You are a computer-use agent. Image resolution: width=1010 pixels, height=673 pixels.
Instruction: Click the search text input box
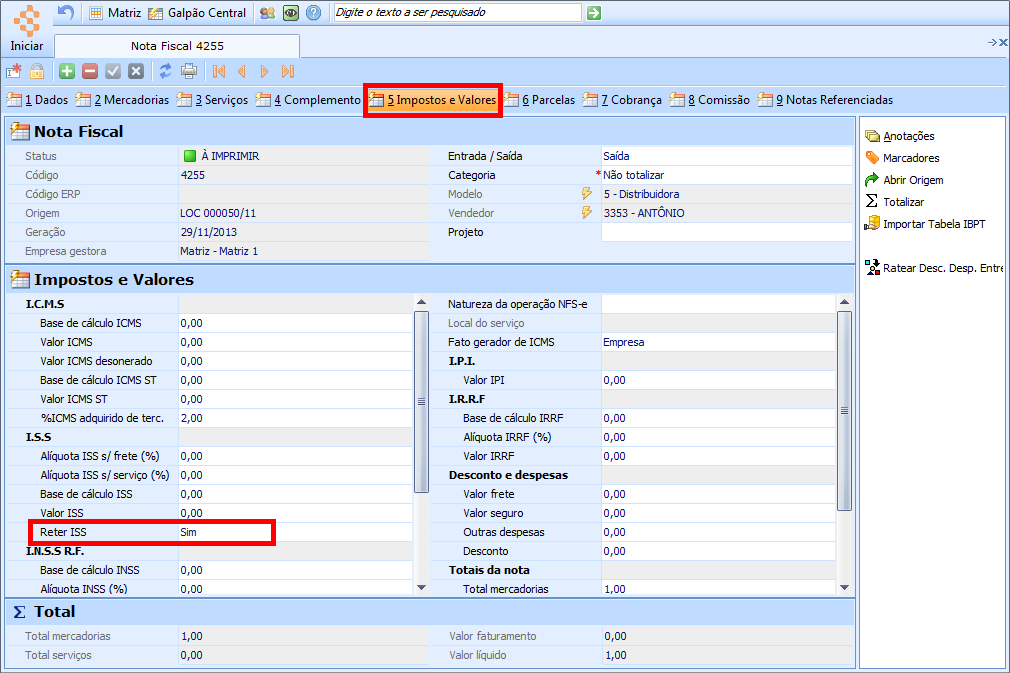(x=456, y=13)
